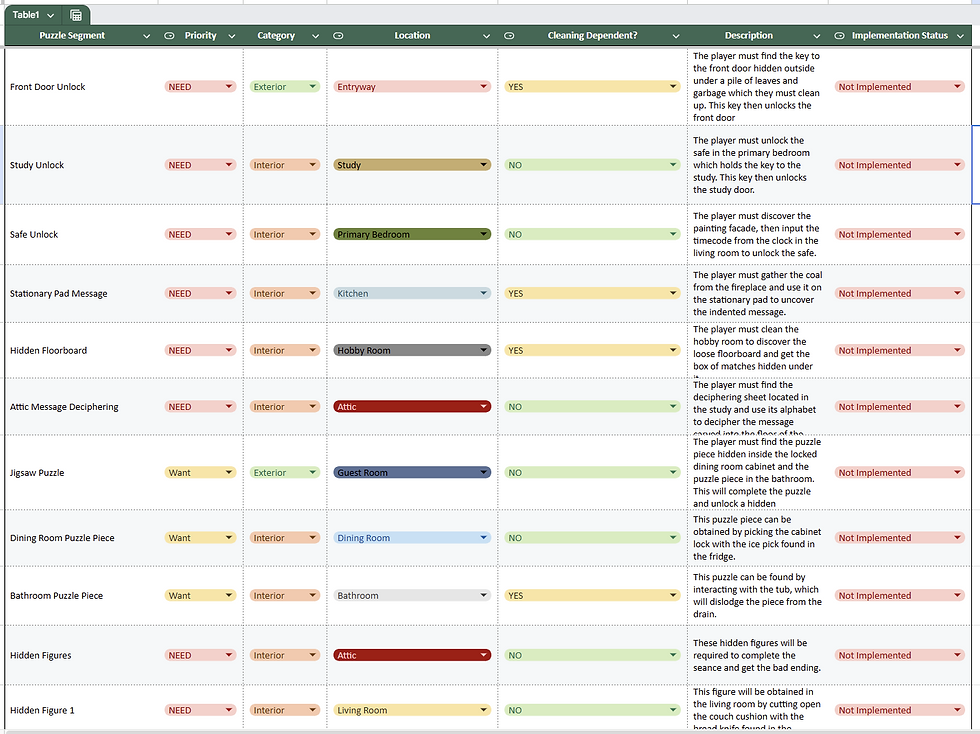Select the Front Door Unlock cell
The image size is (980, 734).
(82, 87)
